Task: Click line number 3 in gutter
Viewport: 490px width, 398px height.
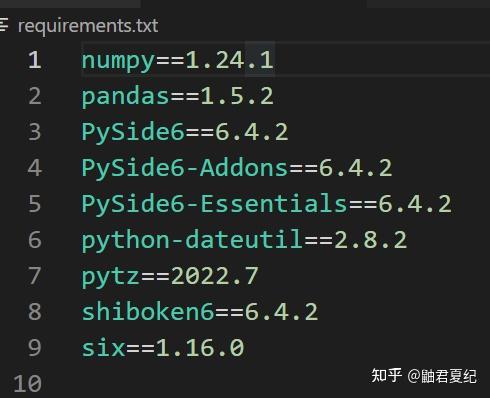Action: tap(35, 132)
